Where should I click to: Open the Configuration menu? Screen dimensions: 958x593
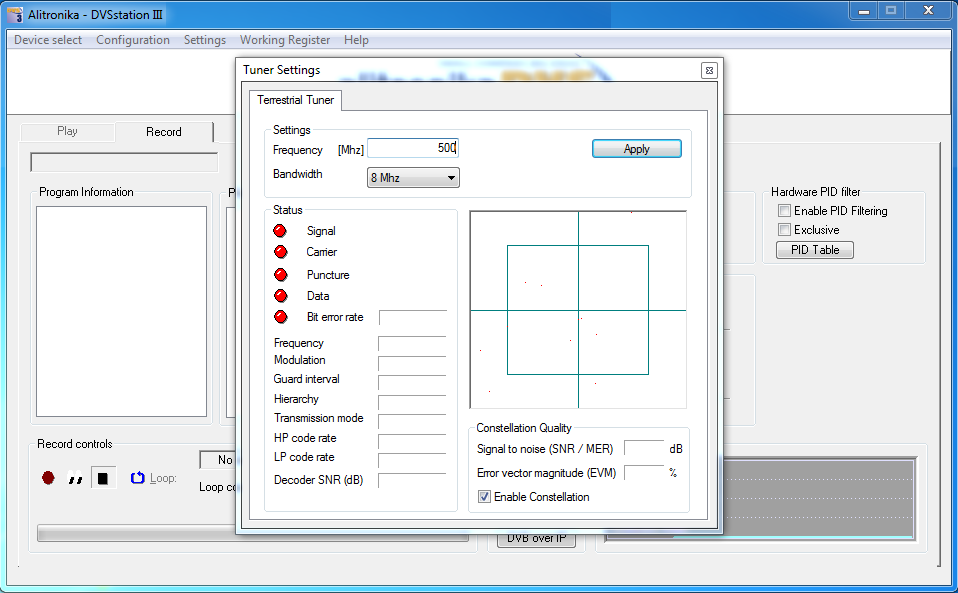click(x=133, y=40)
